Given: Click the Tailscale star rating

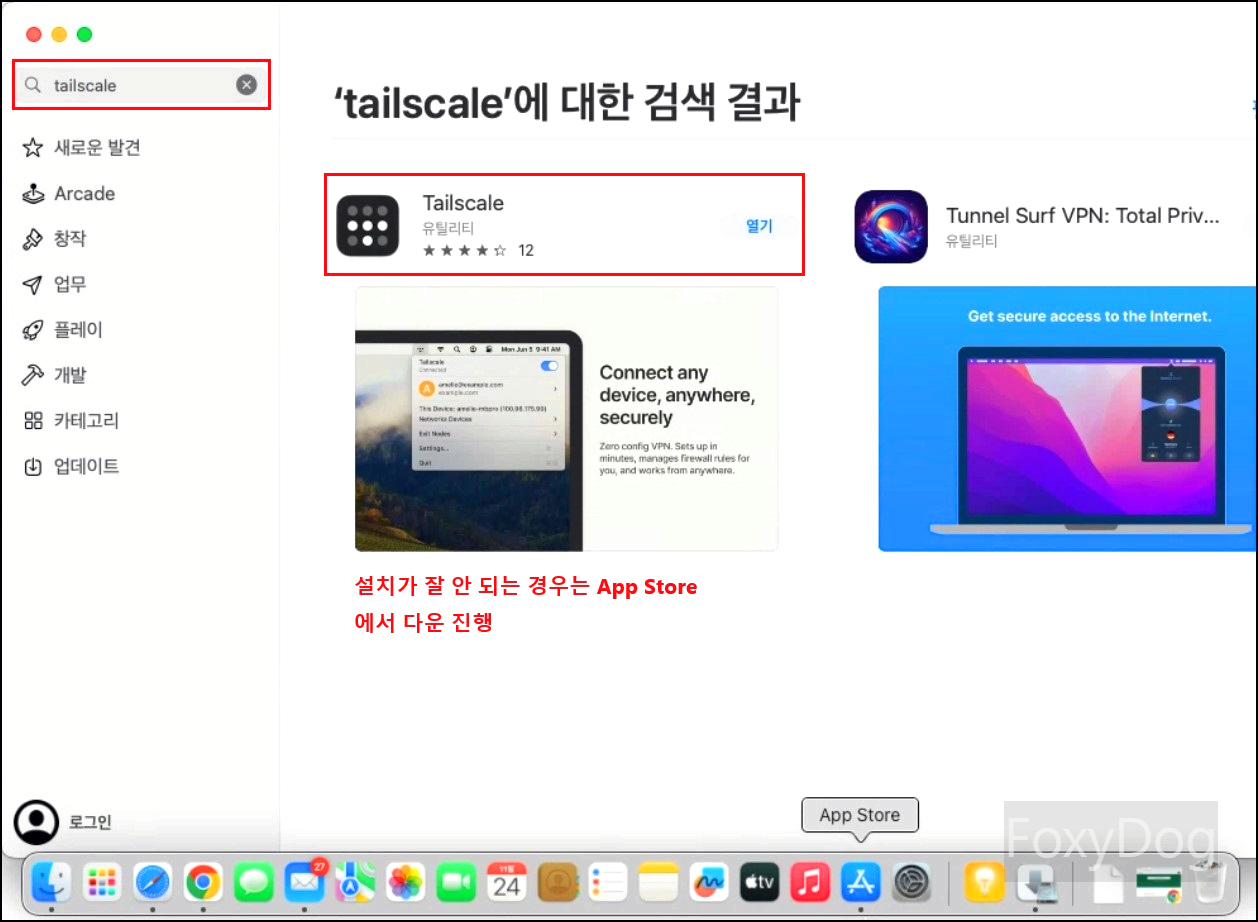Looking at the screenshot, I should point(464,251).
